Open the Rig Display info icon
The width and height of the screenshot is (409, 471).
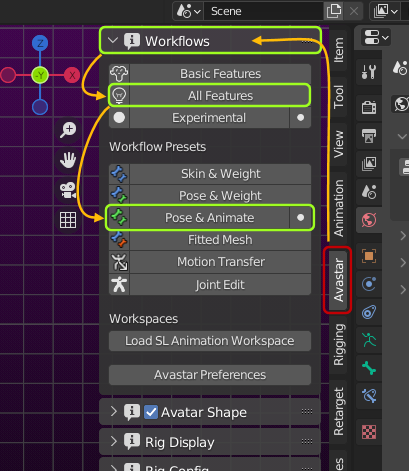(x=132, y=442)
